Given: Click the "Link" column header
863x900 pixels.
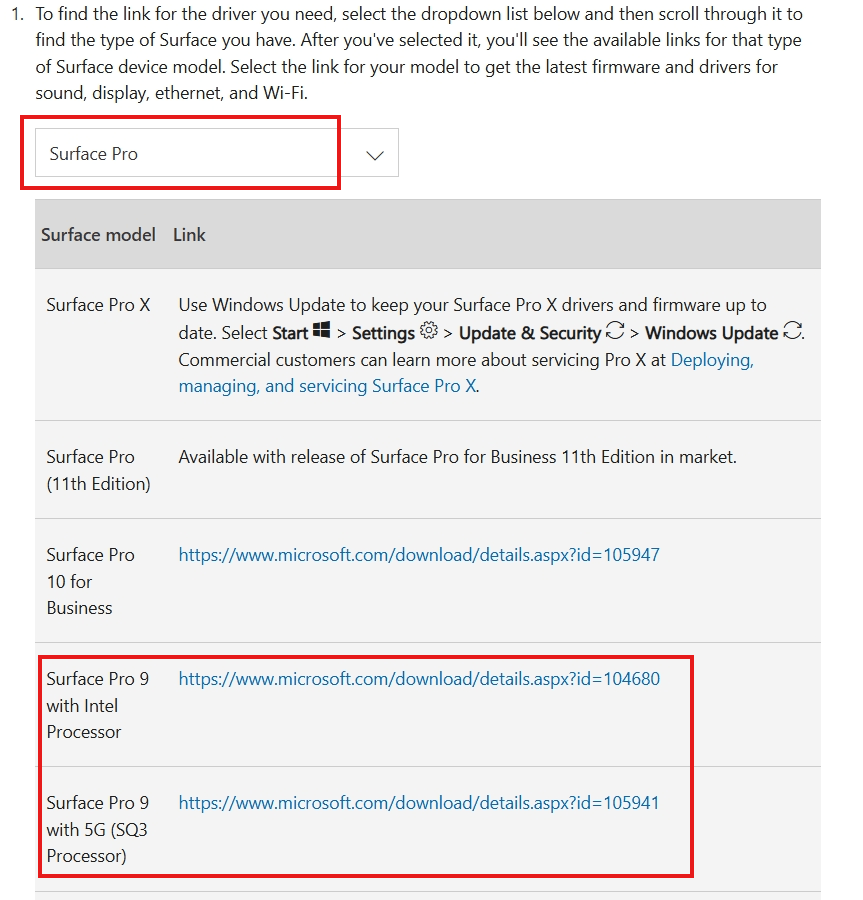Looking at the screenshot, I should point(189,235).
